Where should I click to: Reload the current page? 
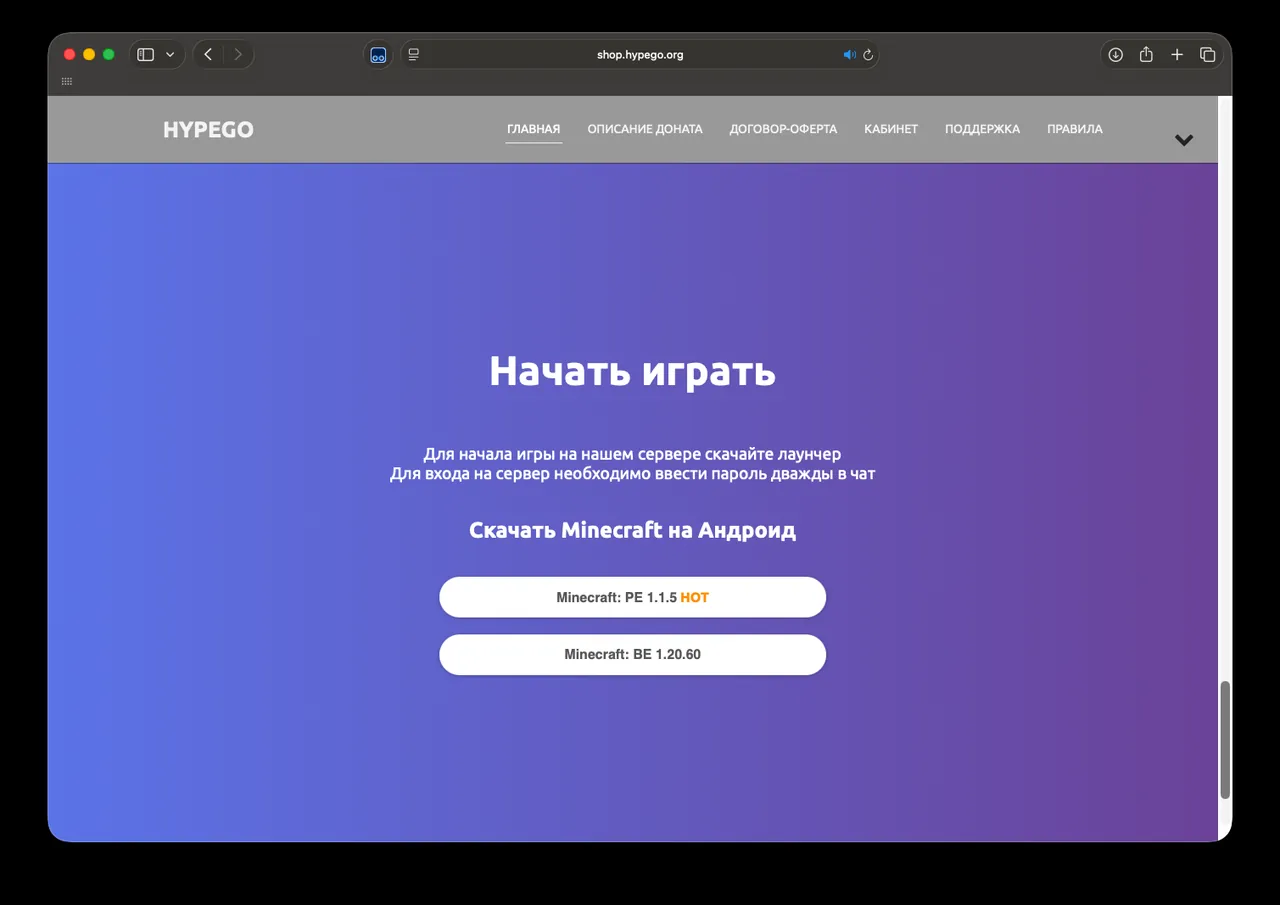[x=868, y=55]
